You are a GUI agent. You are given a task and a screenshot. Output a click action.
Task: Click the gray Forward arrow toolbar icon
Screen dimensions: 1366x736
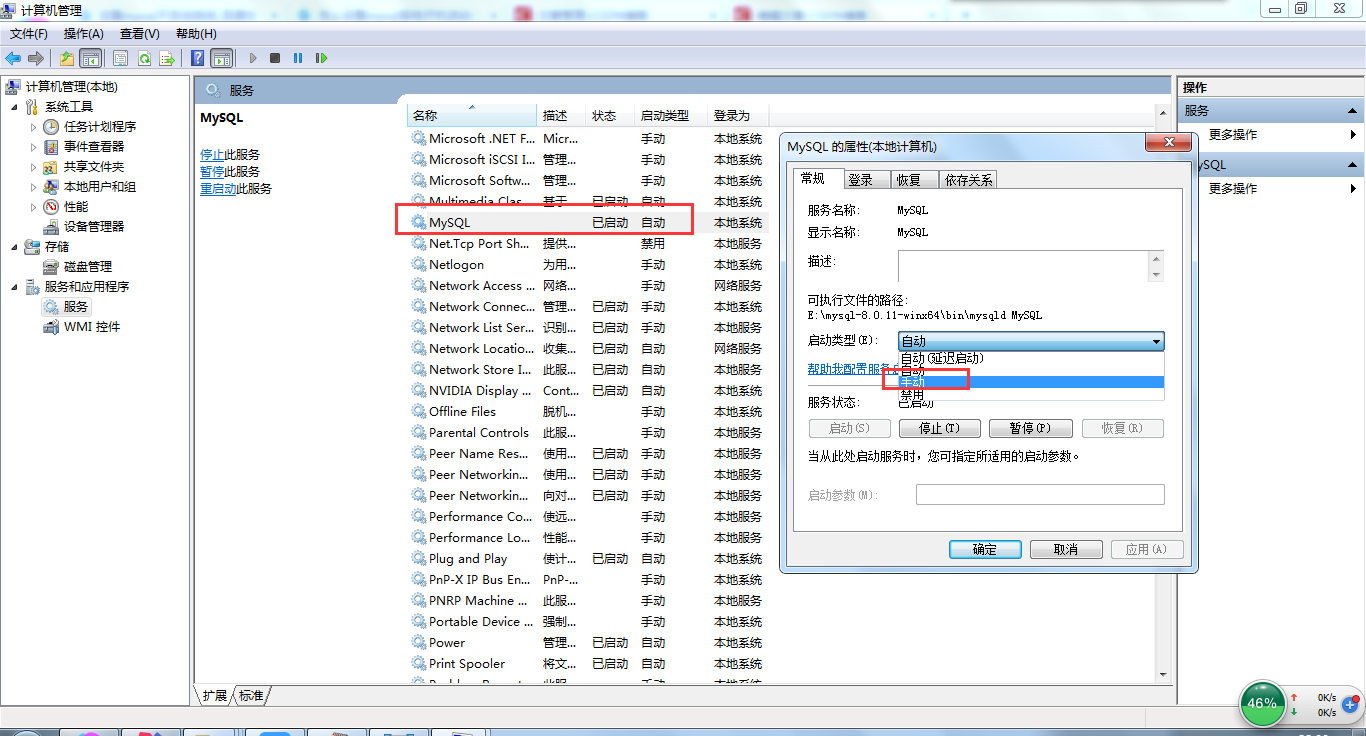click(x=36, y=58)
